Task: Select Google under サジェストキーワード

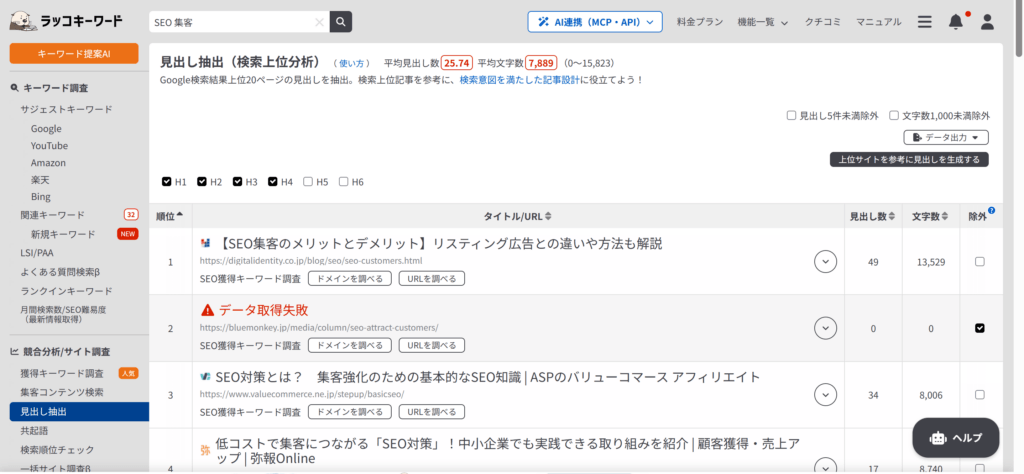Action: (x=46, y=129)
